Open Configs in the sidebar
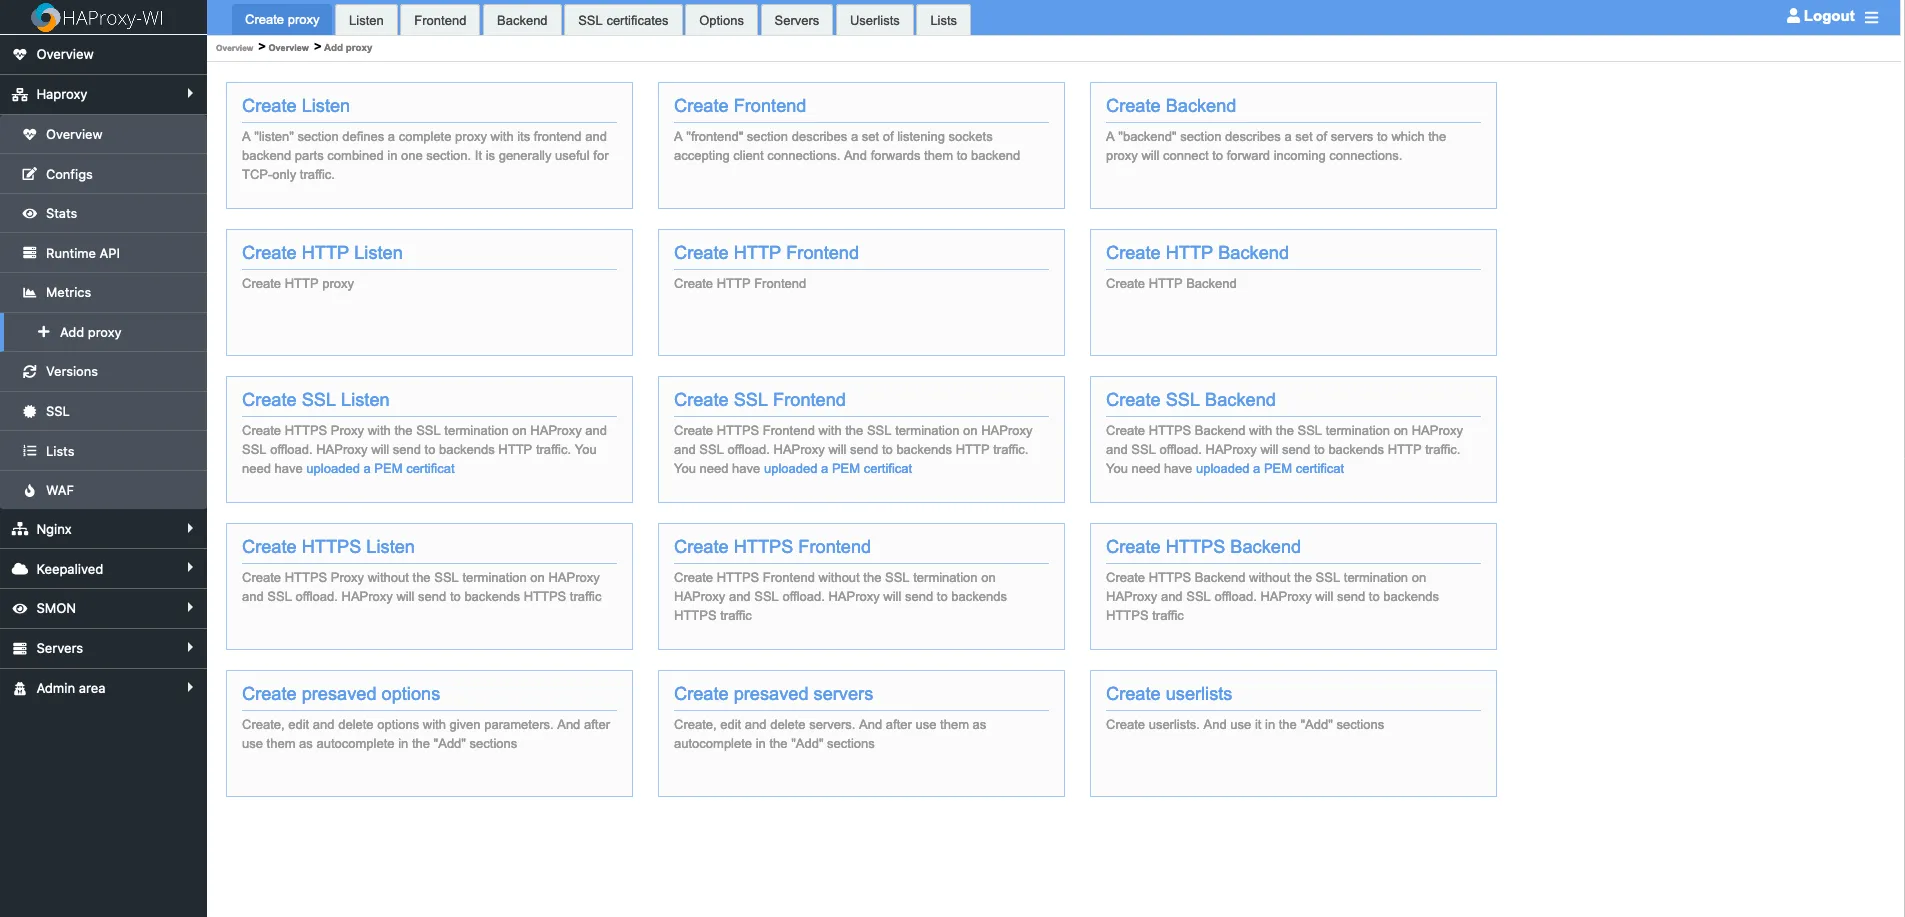This screenshot has width=1905, height=917. click(103, 174)
